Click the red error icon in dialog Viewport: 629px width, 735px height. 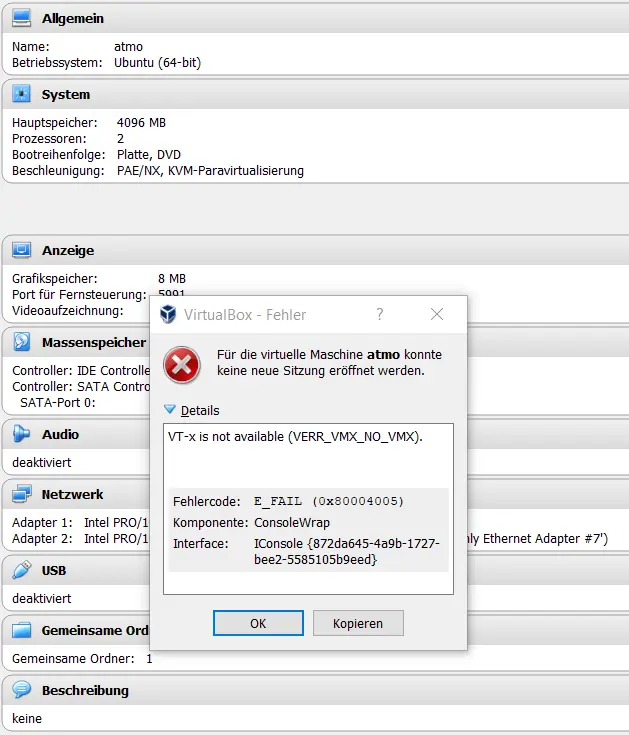coord(182,365)
